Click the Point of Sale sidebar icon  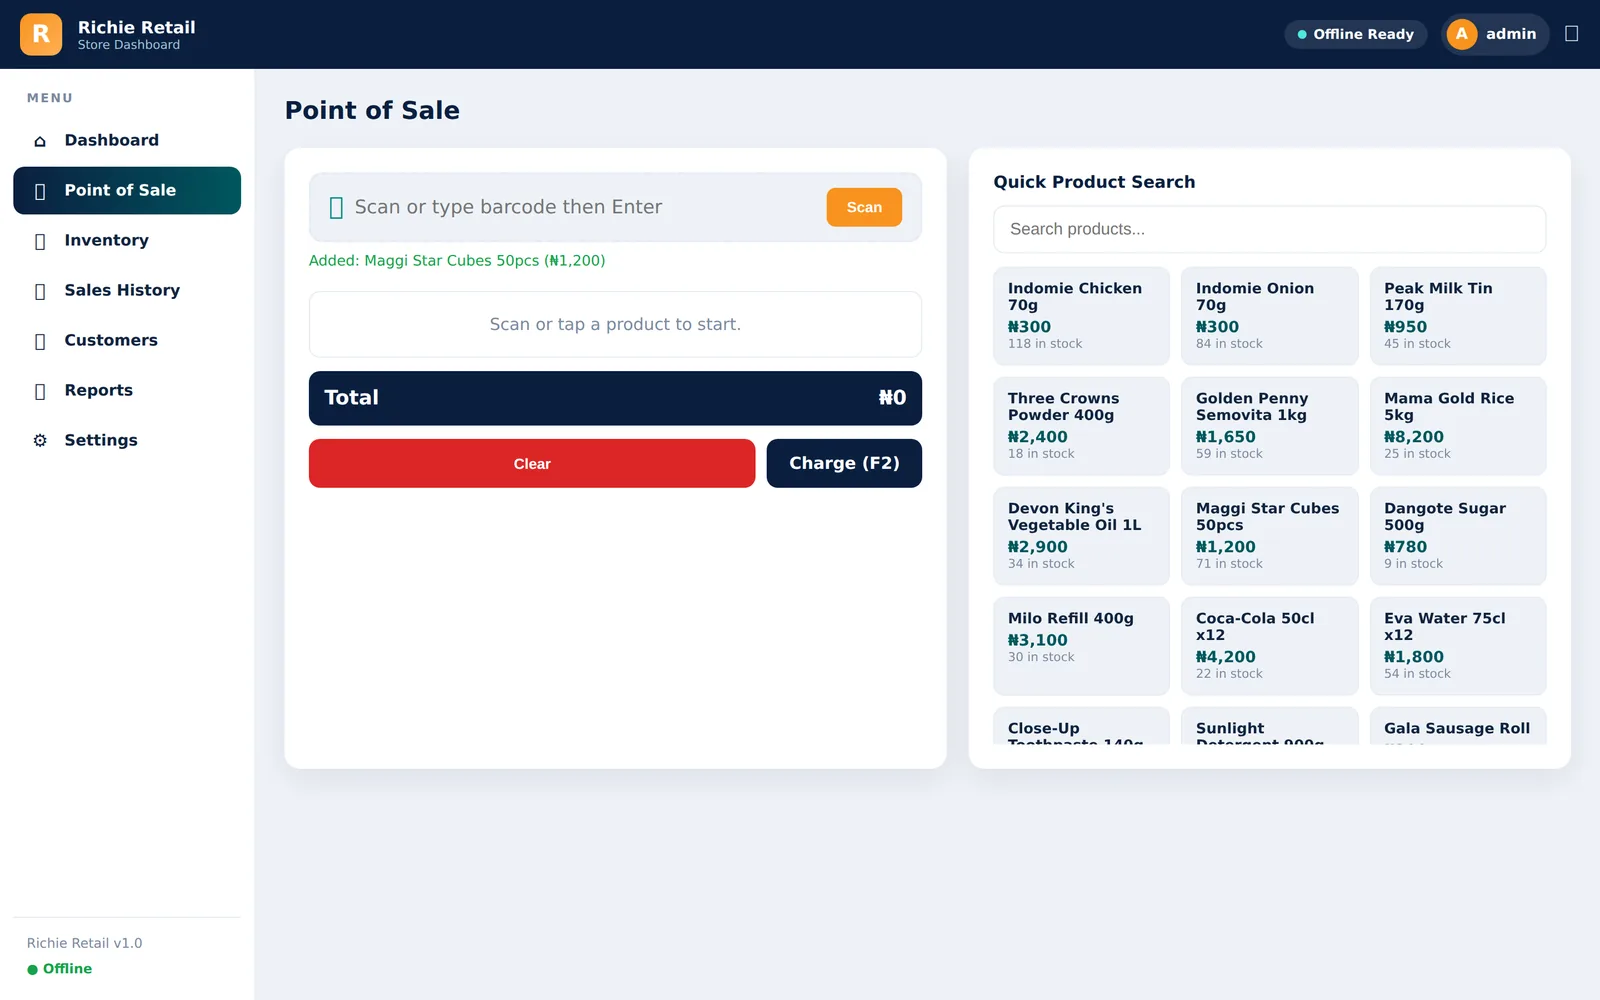40,191
